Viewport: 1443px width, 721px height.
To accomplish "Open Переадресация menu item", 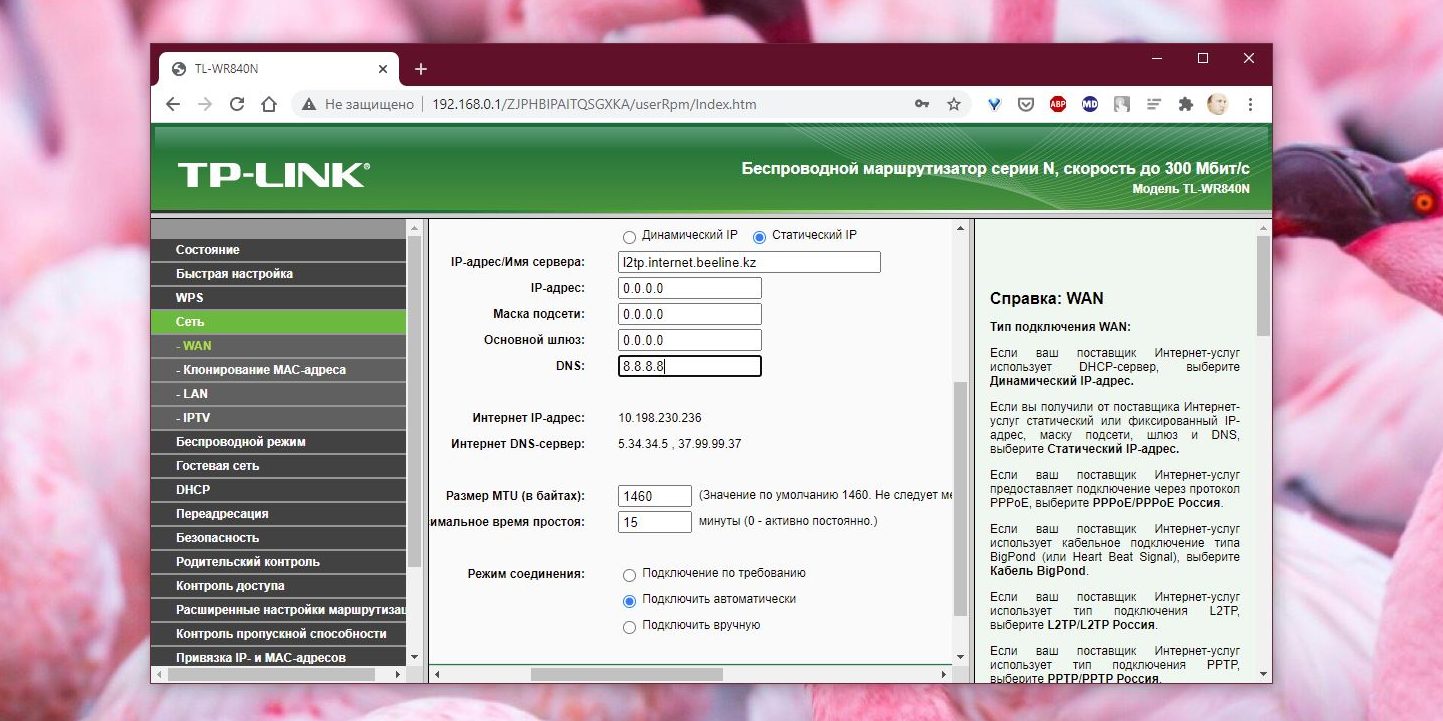I will pos(279,514).
